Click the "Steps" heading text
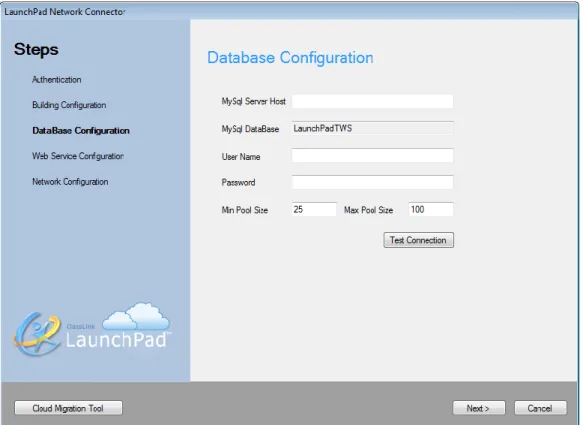Image resolution: width=583 pixels, height=425 pixels. pyautogui.click(x=36, y=49)
